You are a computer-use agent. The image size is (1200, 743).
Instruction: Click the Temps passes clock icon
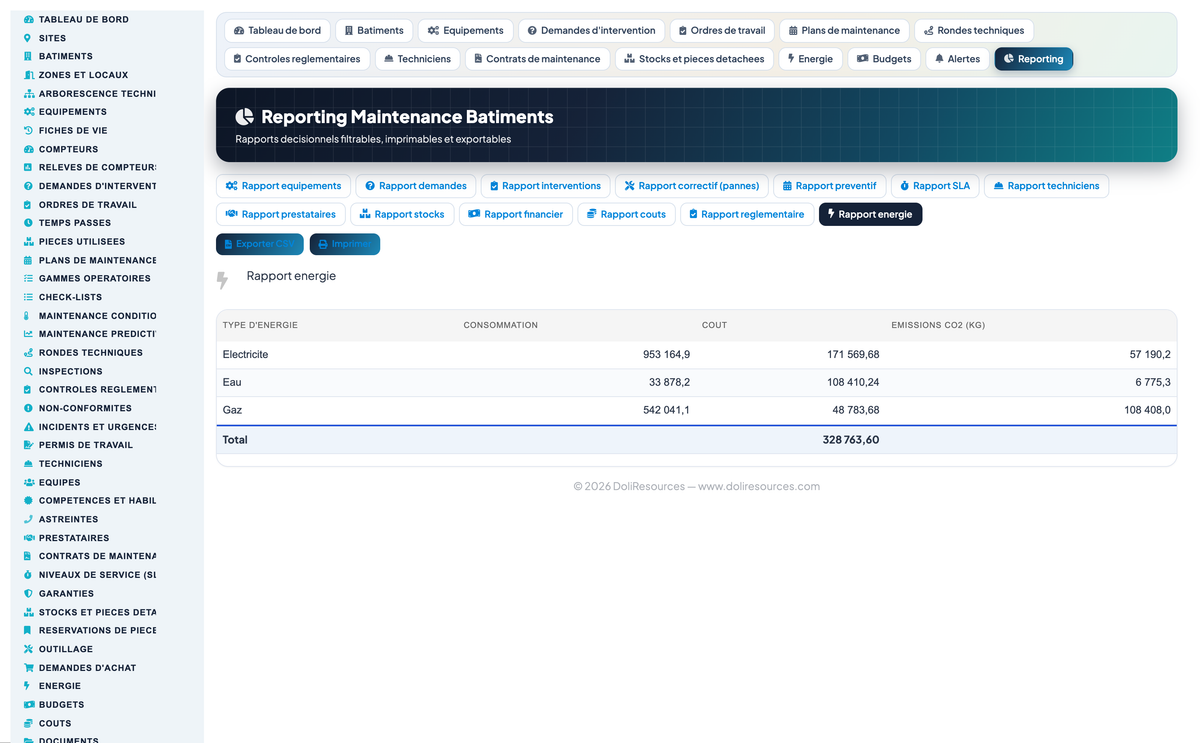28,223
